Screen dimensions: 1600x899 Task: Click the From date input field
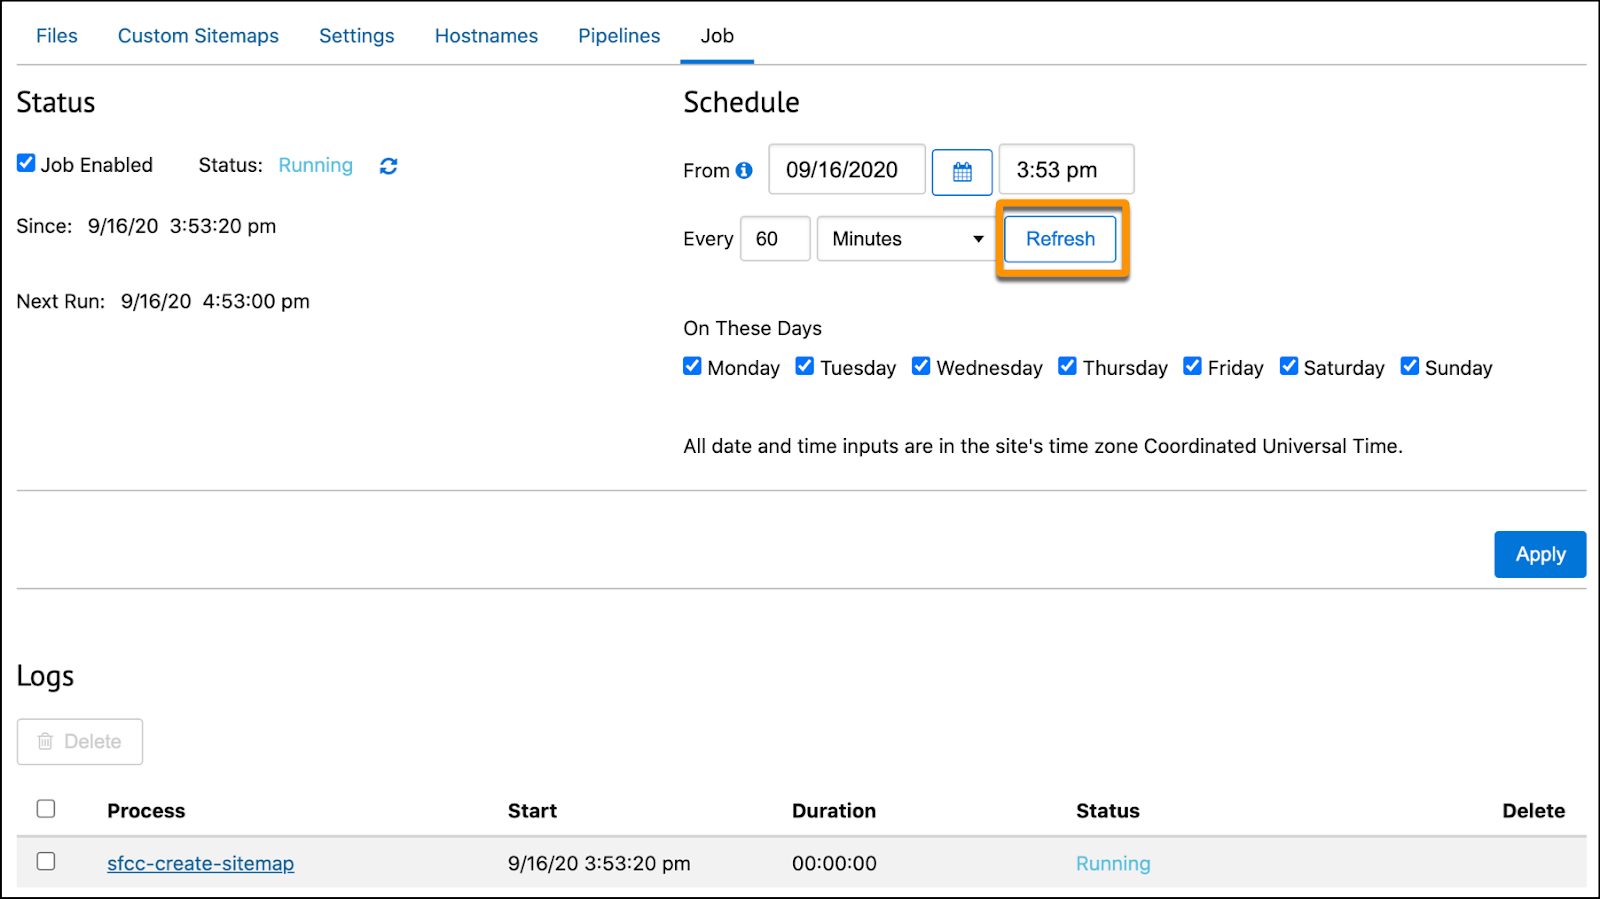coord(847,170)
